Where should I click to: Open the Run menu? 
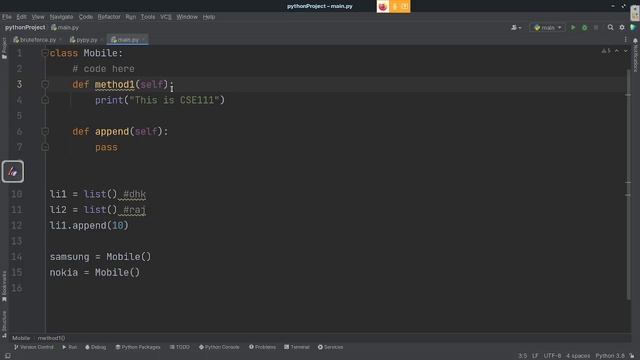click(131, 17)
